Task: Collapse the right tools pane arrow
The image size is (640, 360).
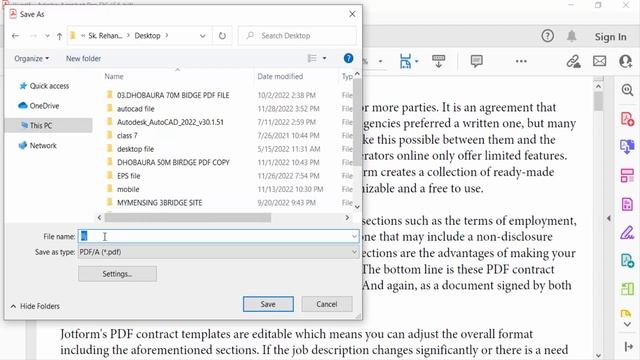Action: pyautogui.click(x=609, y=218)
